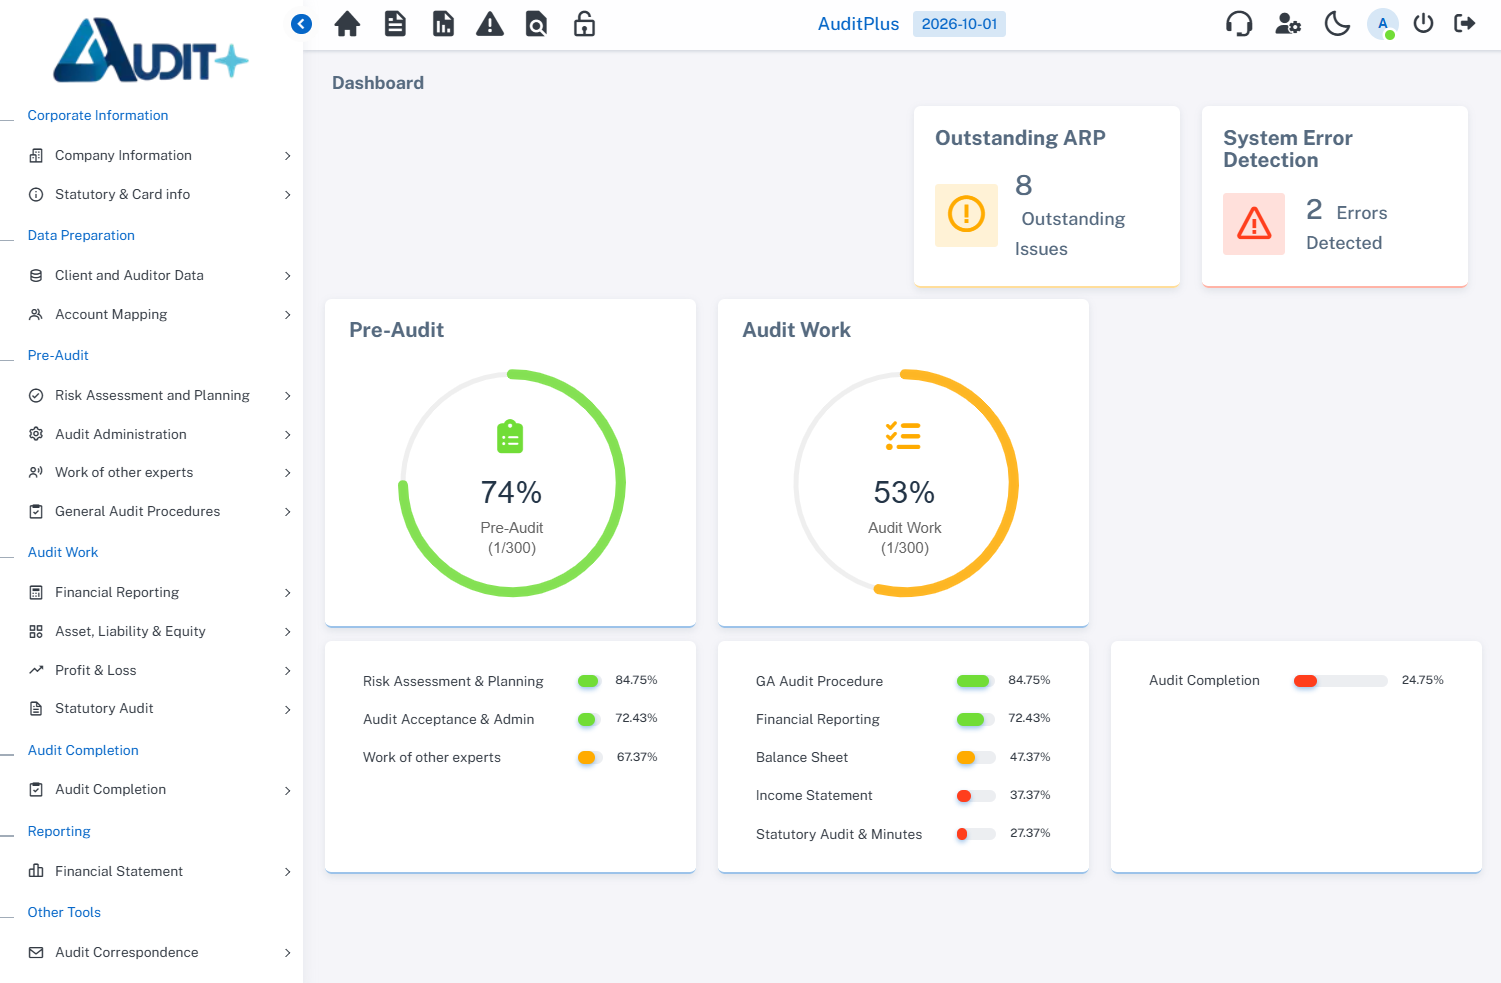This screenshot has height=983, width=1501.
Task: Expand the Statutory Audit section
Action: pyautogui.click(x=103, y=708)
